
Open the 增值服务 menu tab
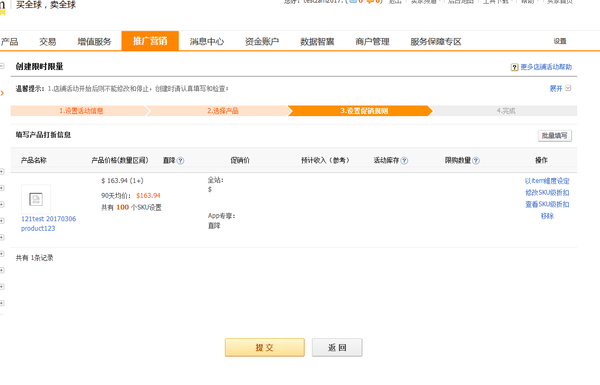94,41
